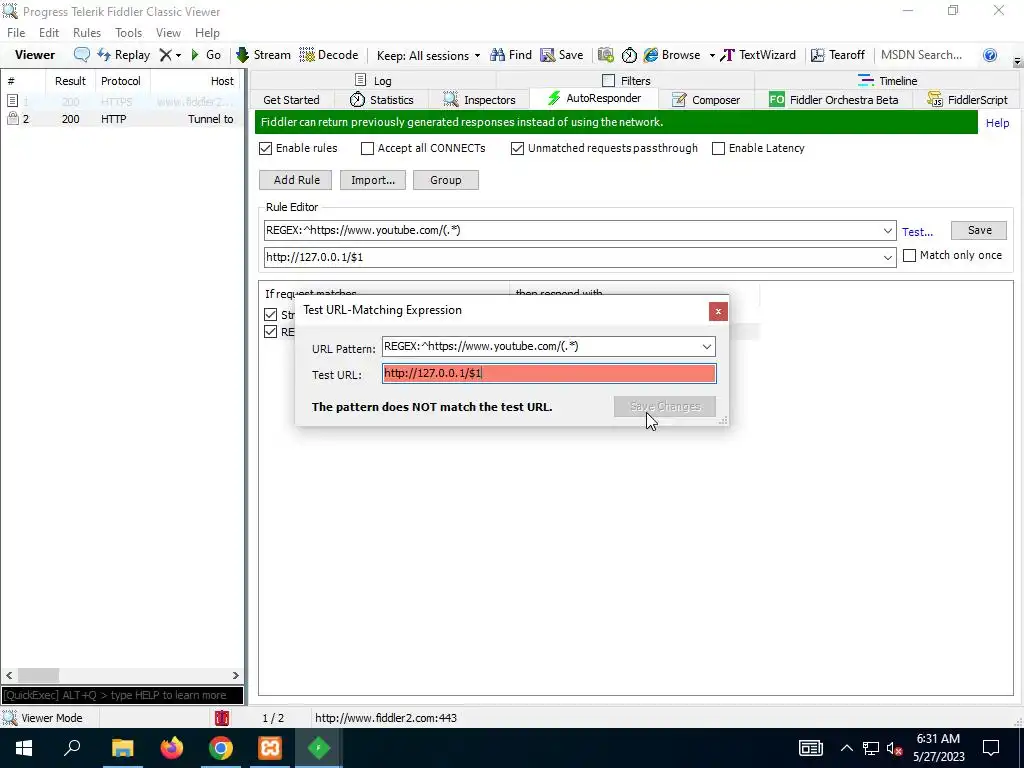The height and width of the screenshot is (768, 1024).
Task: Toggle Accept all CONNECTs checkbox
Action: coord(367,148)
